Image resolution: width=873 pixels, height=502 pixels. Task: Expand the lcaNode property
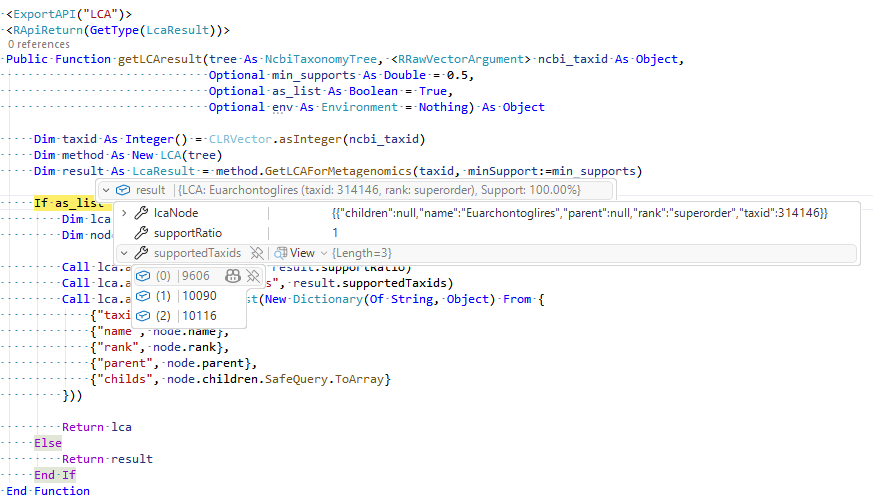click(123, 213)
